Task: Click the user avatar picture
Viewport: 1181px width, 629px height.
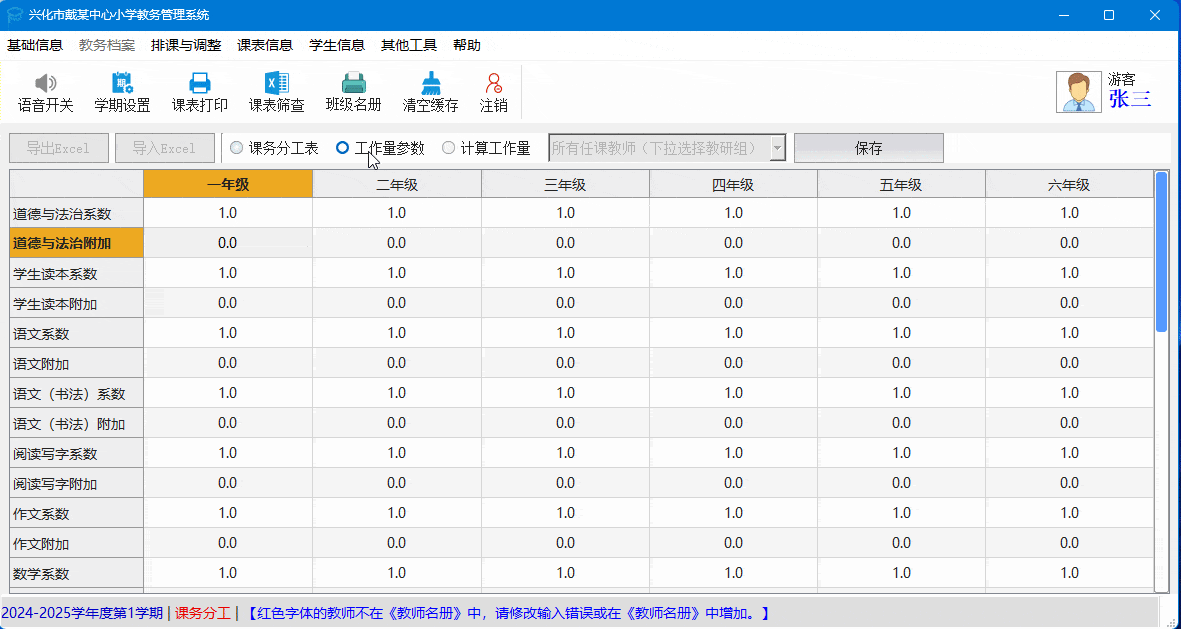Action: point(1079,92)
